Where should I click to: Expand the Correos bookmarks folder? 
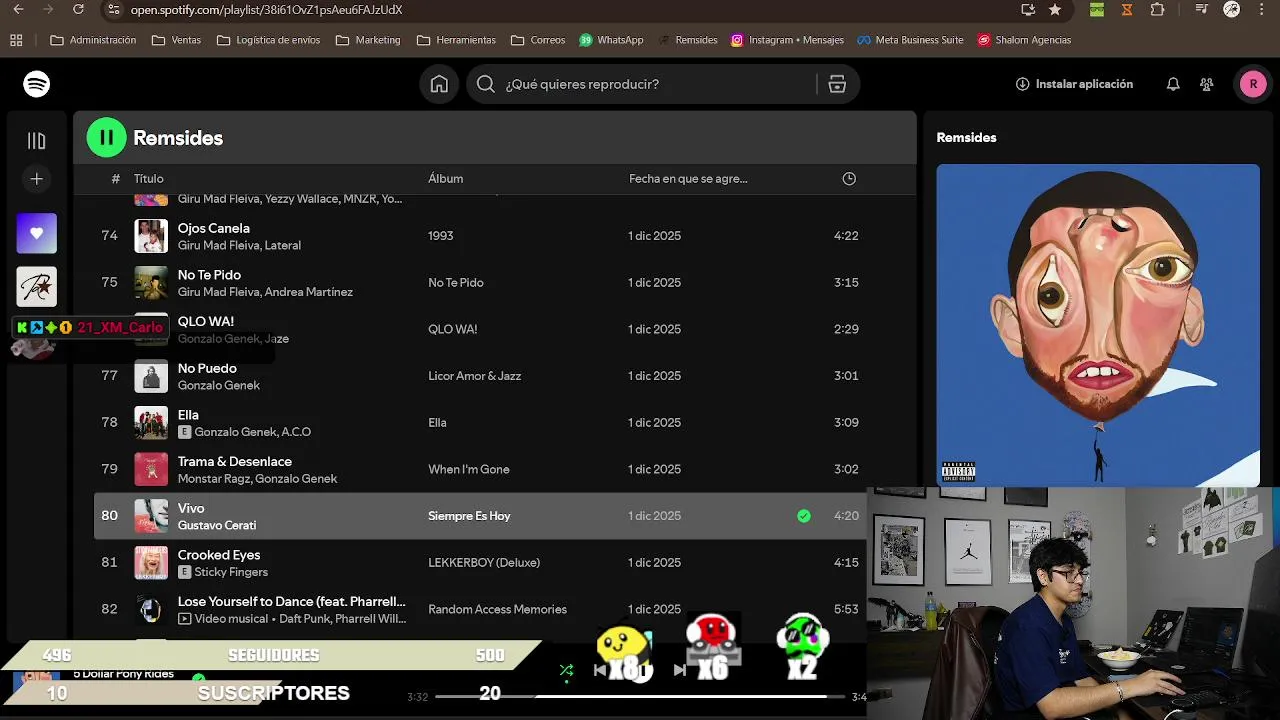538,40
